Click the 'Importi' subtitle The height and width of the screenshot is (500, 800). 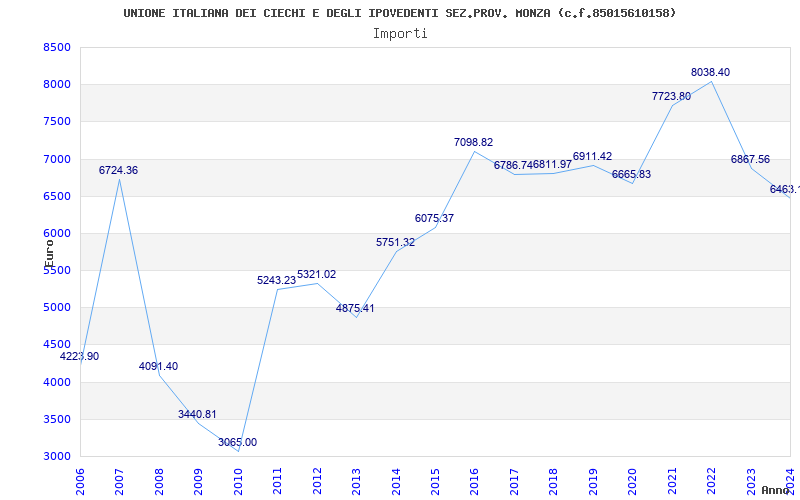point(400,34)
